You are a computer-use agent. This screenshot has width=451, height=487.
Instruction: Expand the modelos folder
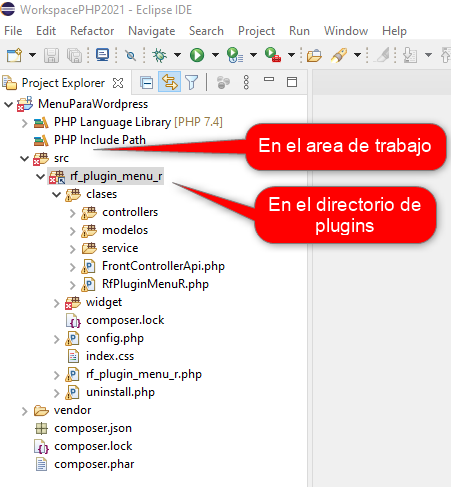click(73, 231)
